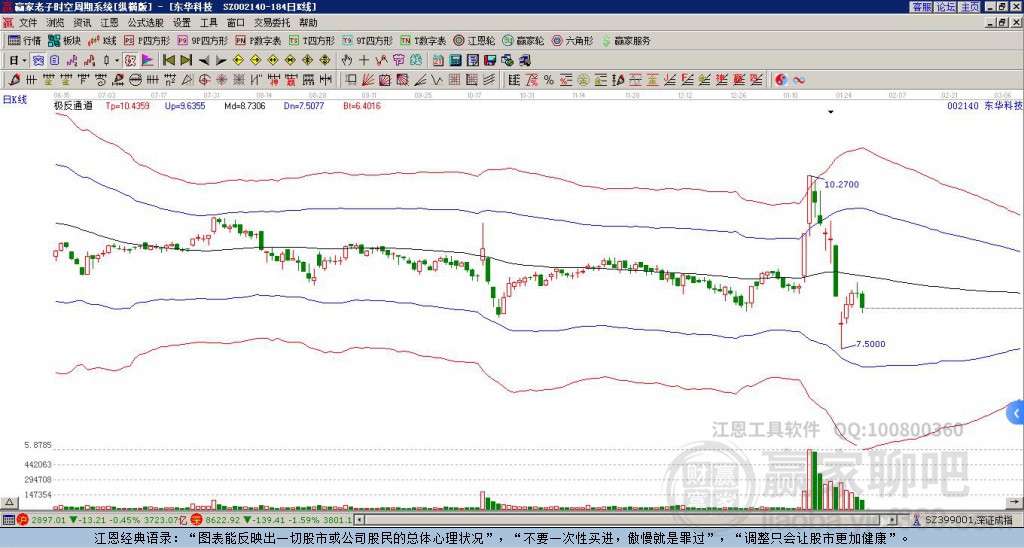Open the 9T四方形 tool
Image resolution: width=1024 pixels, height=548 pixels.
[x=367, y=40]
